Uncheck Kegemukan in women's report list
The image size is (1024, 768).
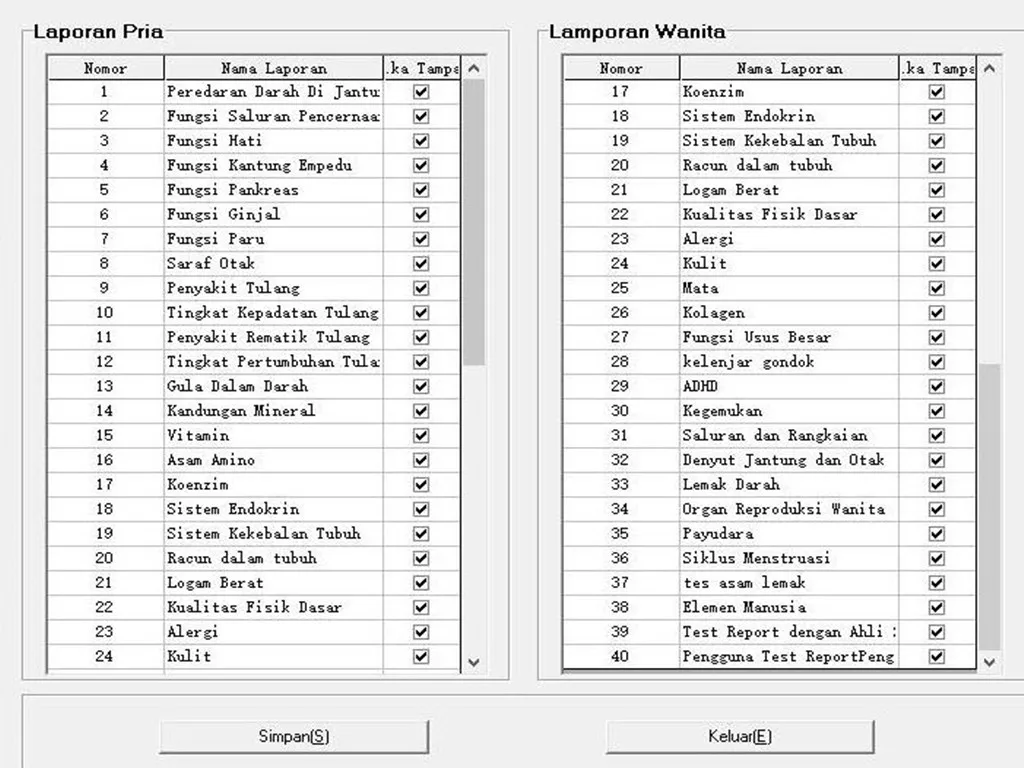pyautogui.click(x=937, y=411)
